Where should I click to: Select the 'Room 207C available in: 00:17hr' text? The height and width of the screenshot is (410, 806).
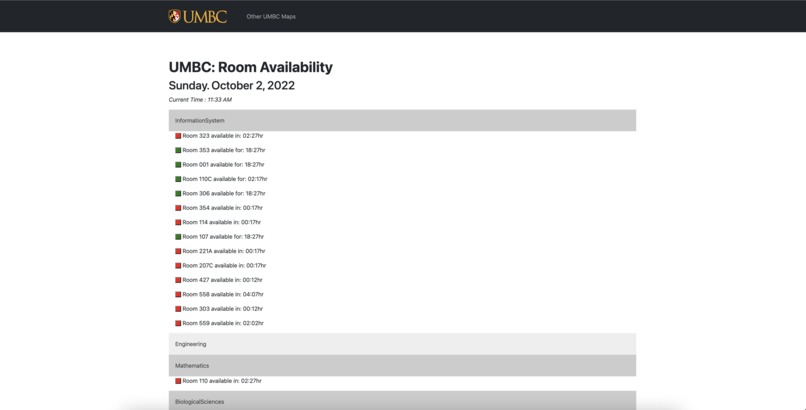225,265
